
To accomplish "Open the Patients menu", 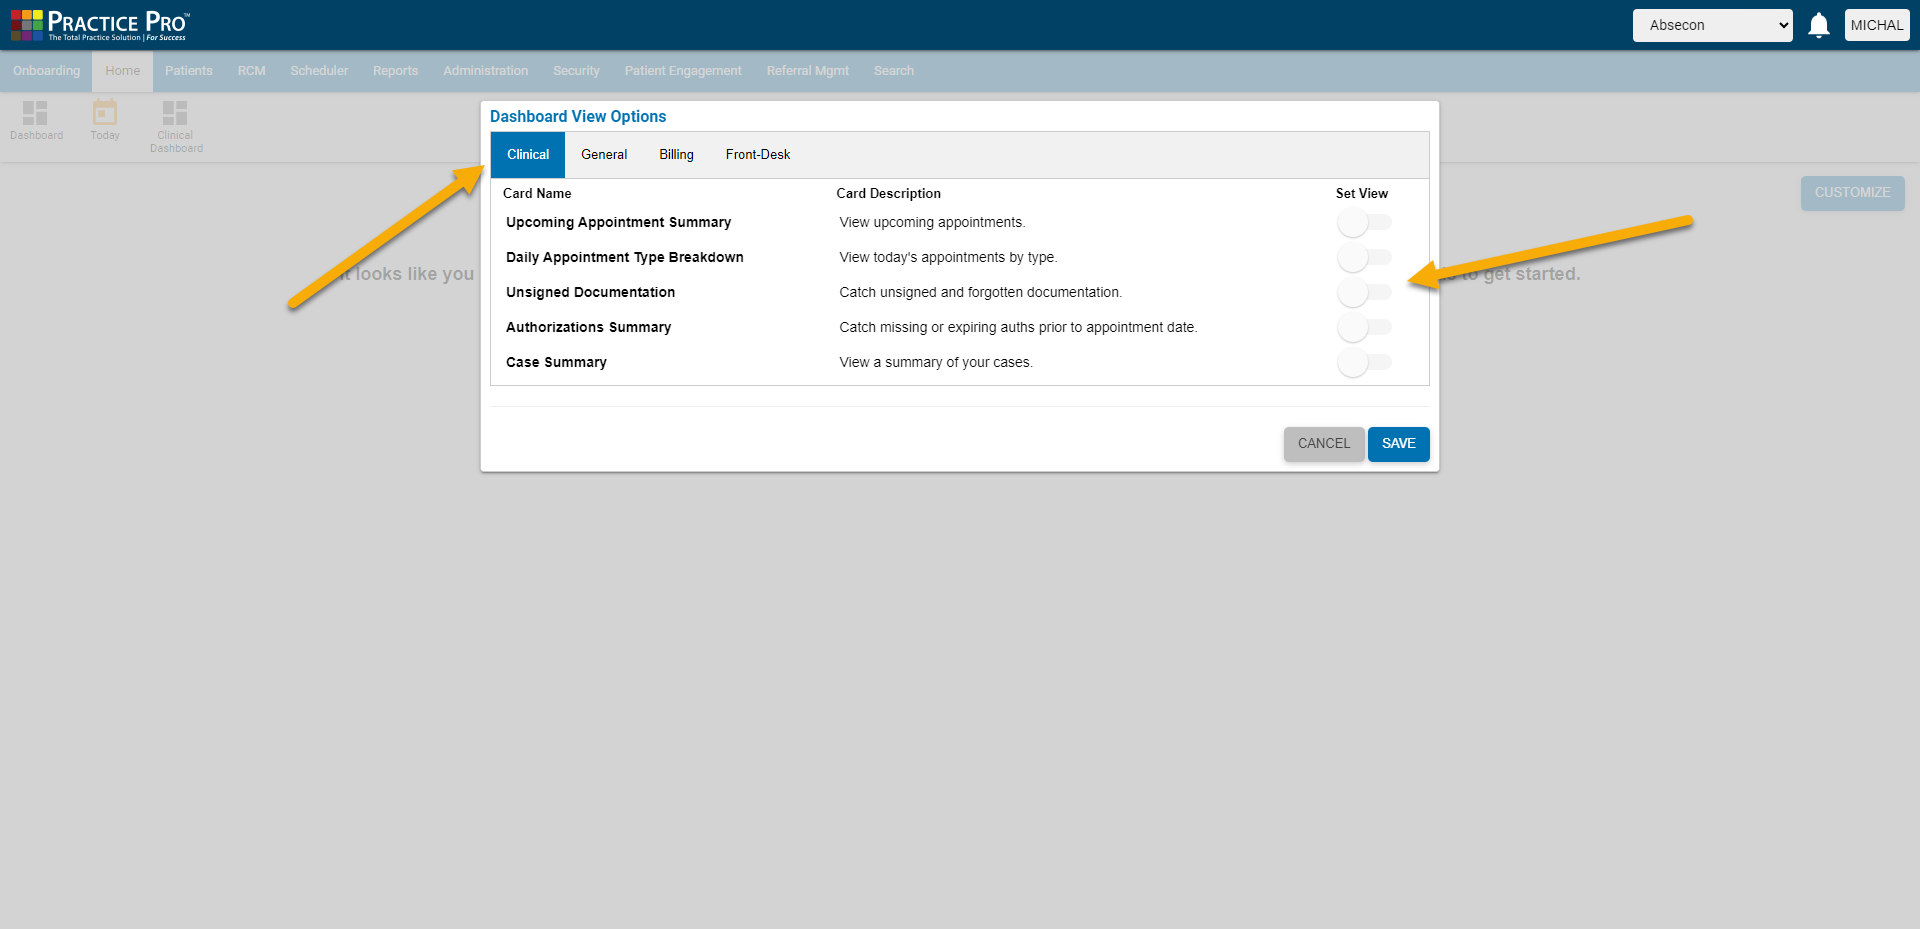I will point(189,70).
